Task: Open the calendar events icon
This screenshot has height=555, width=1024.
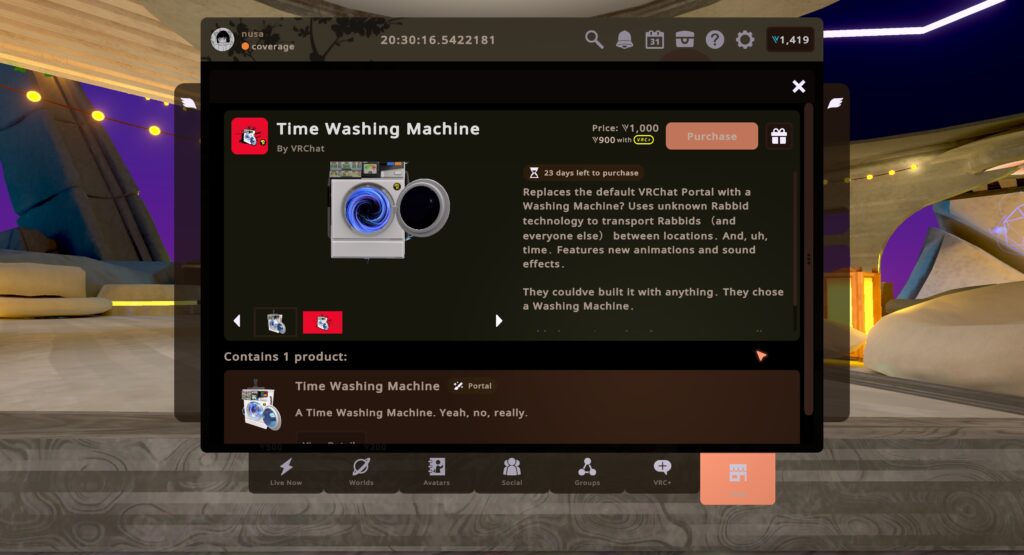Action: [x=655, y=40]
